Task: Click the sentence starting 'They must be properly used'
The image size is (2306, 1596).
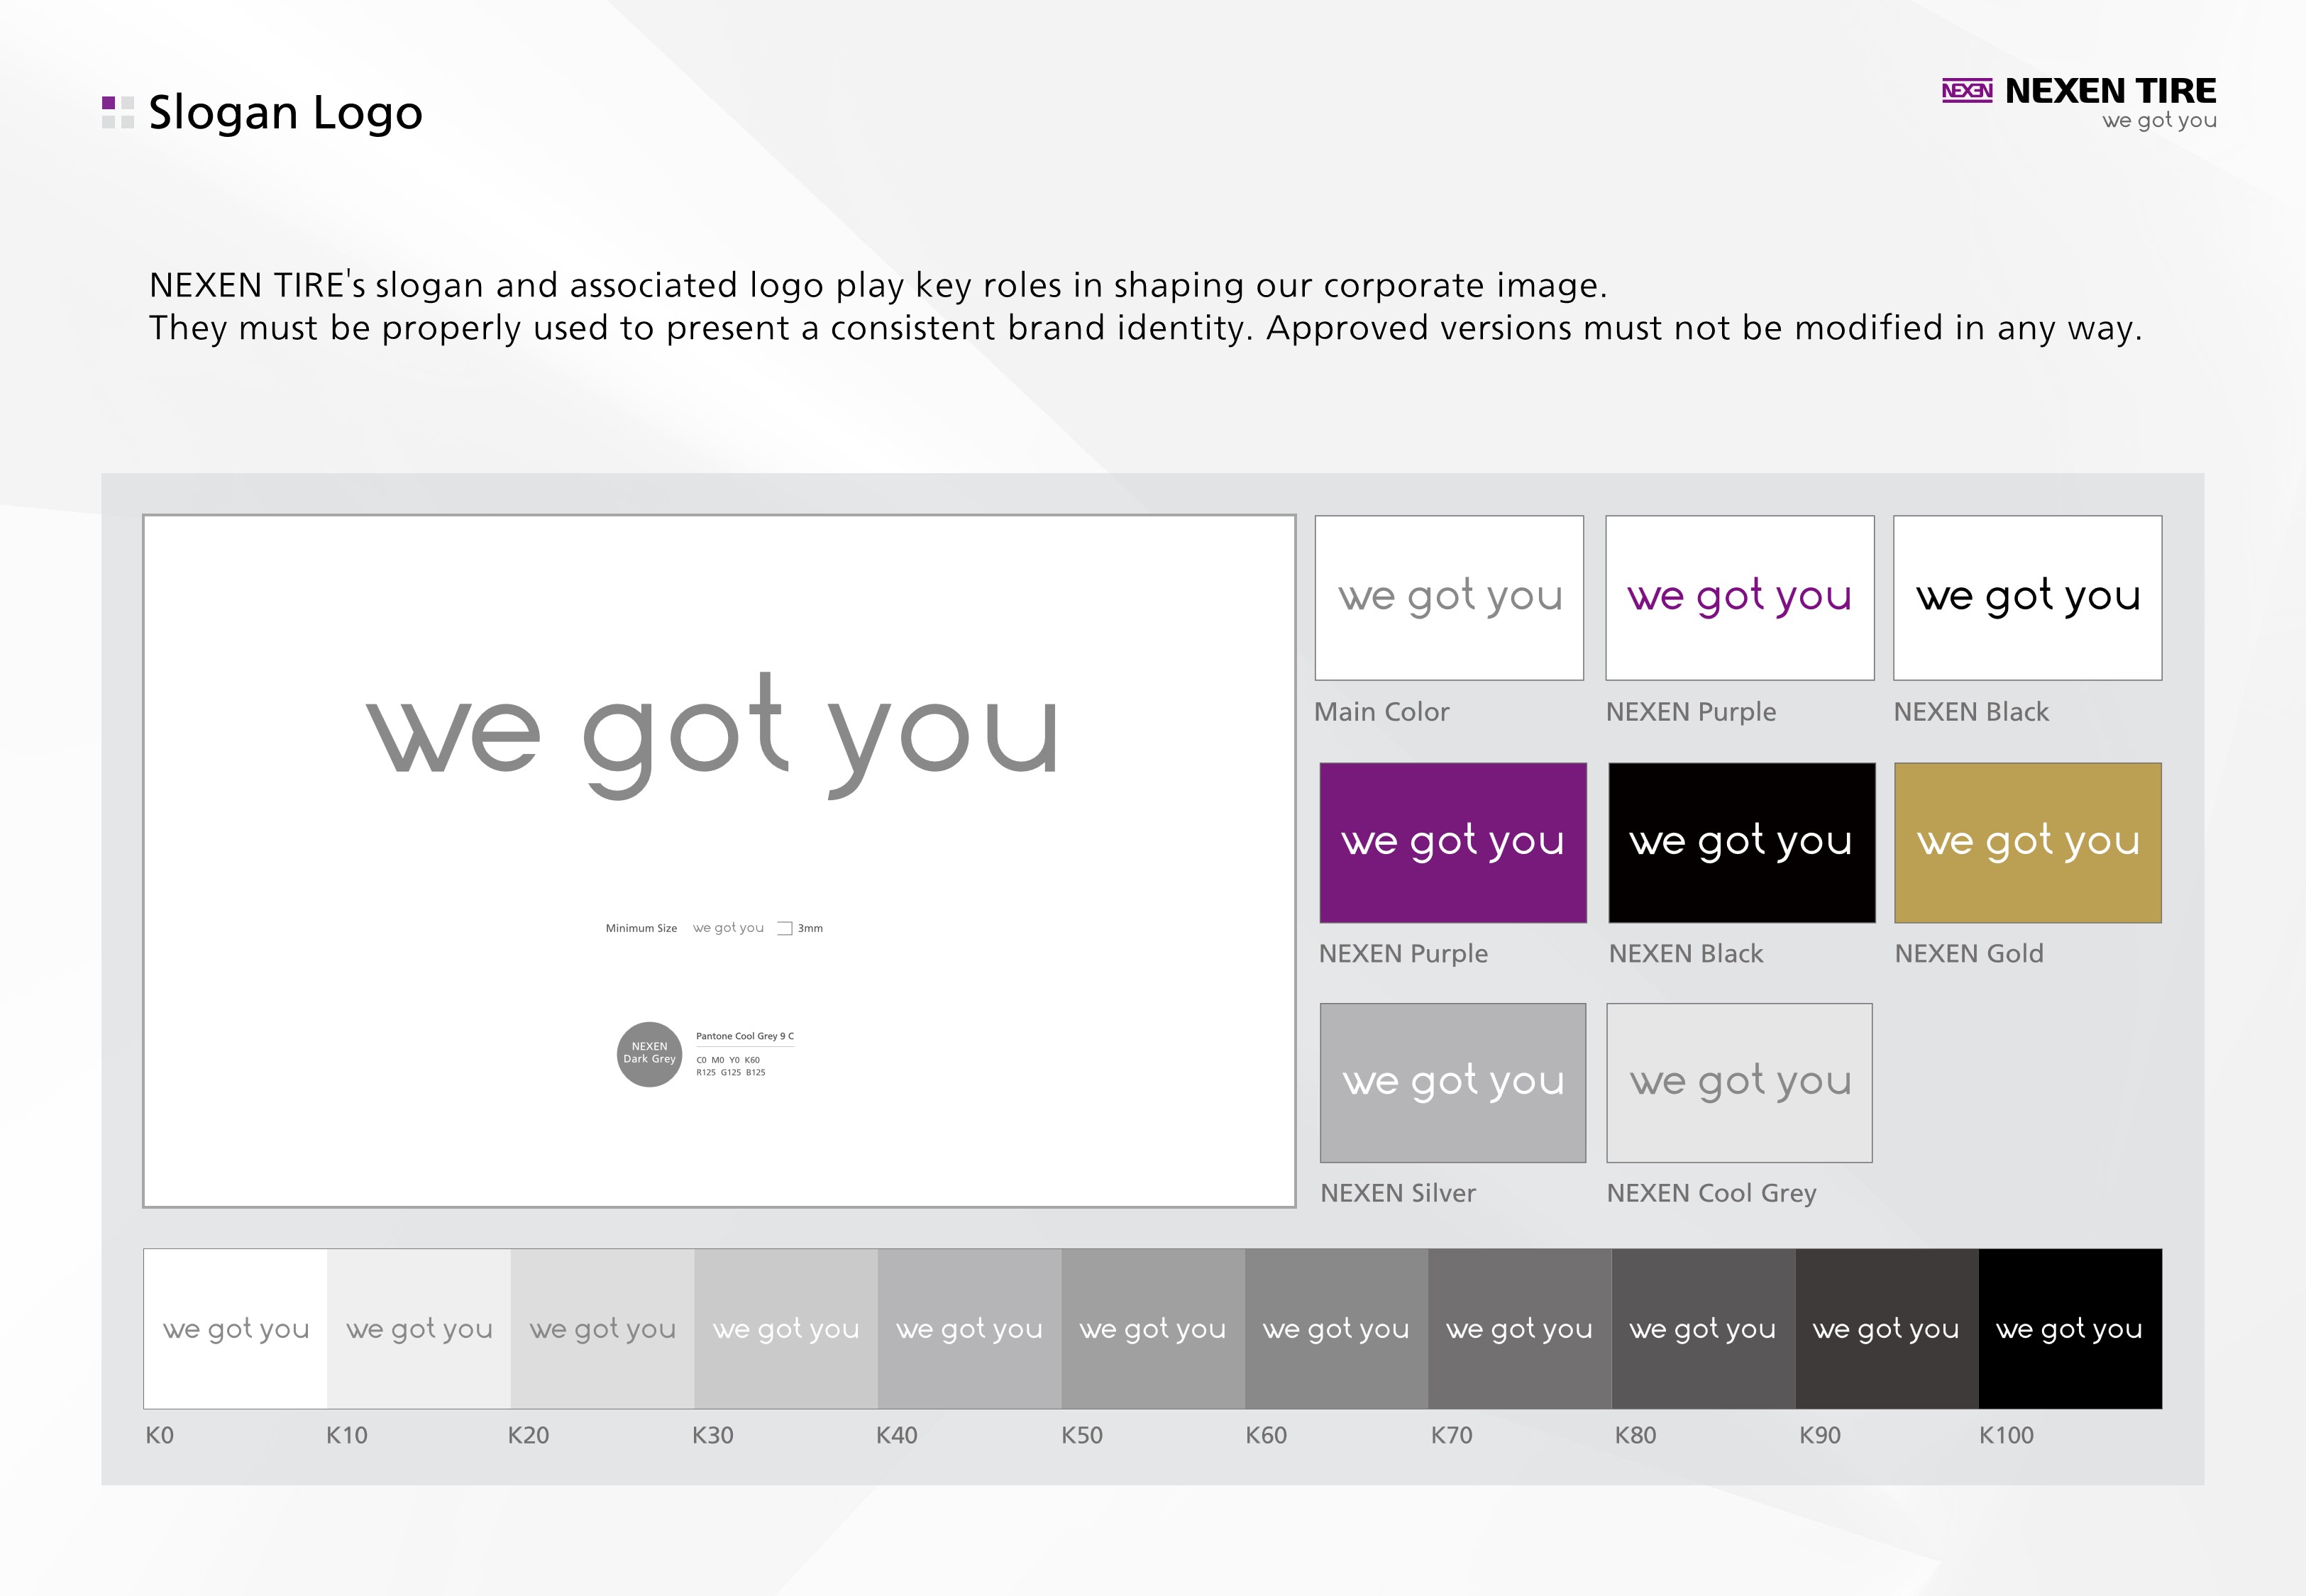Action: pos(1146,328)
